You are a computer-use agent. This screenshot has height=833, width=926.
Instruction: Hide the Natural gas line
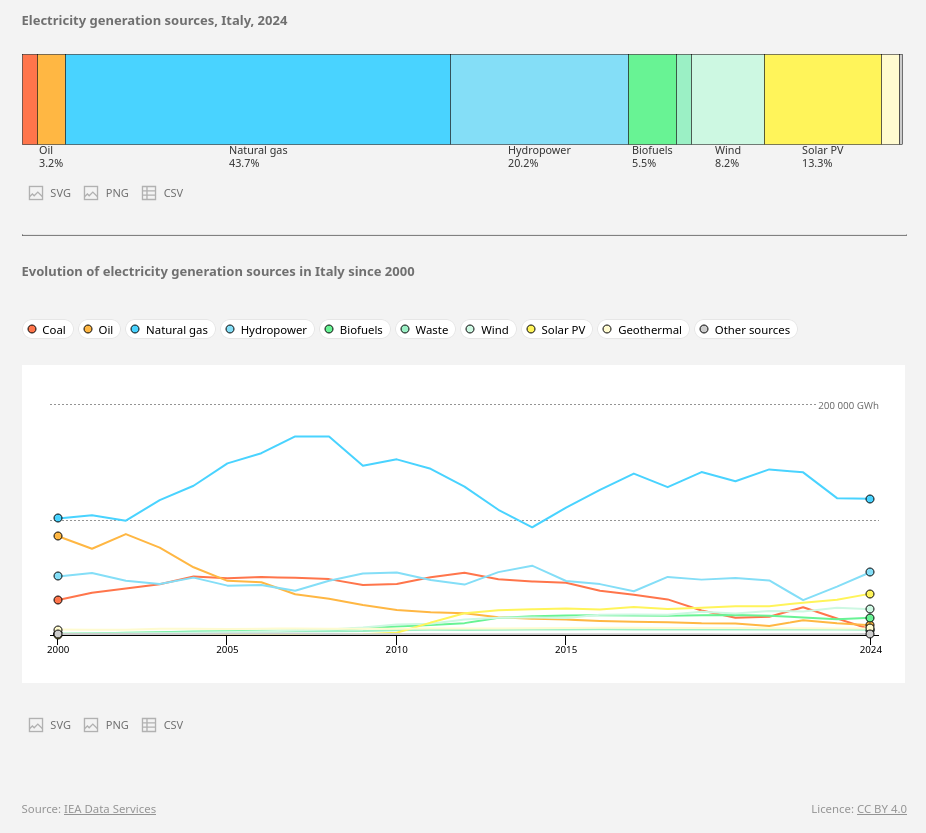[x=170, y=330]
